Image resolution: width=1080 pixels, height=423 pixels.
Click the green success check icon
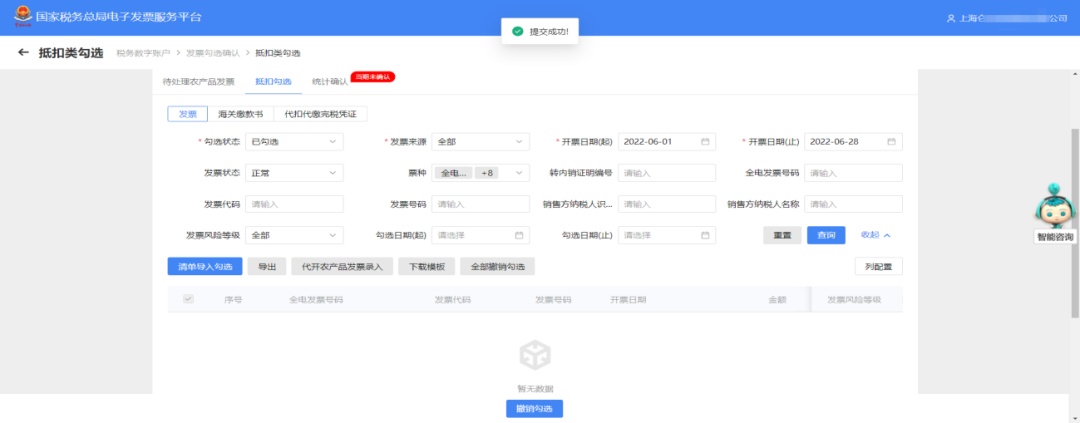tap(517, 32)
